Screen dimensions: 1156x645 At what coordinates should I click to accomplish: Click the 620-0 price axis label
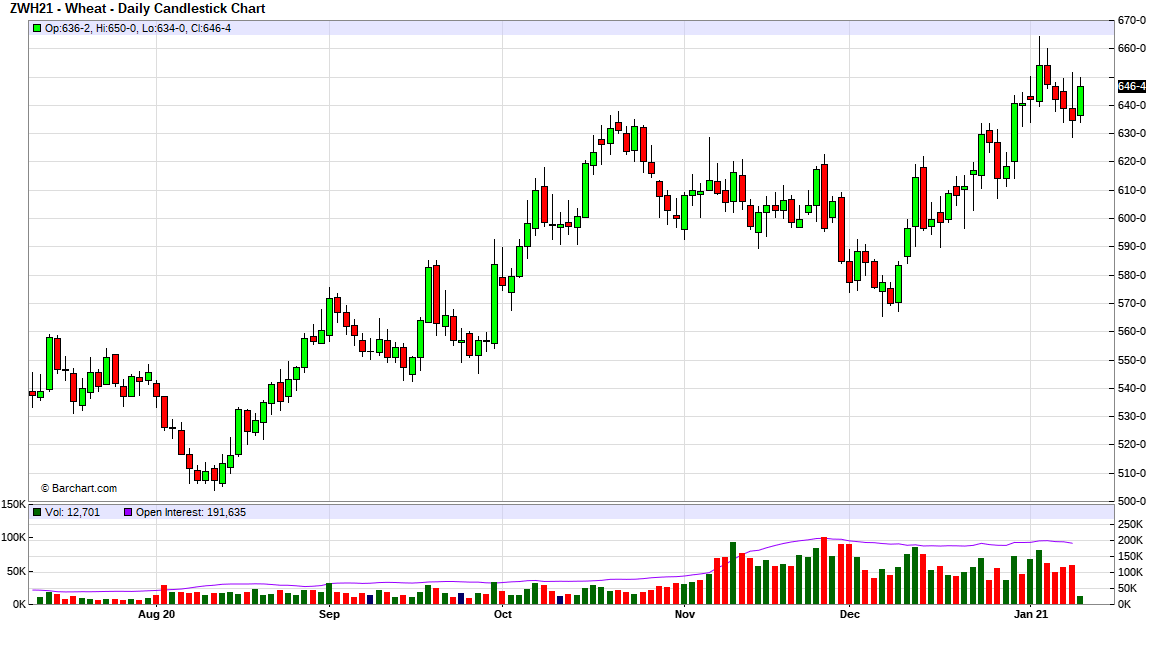[1132, 161]
